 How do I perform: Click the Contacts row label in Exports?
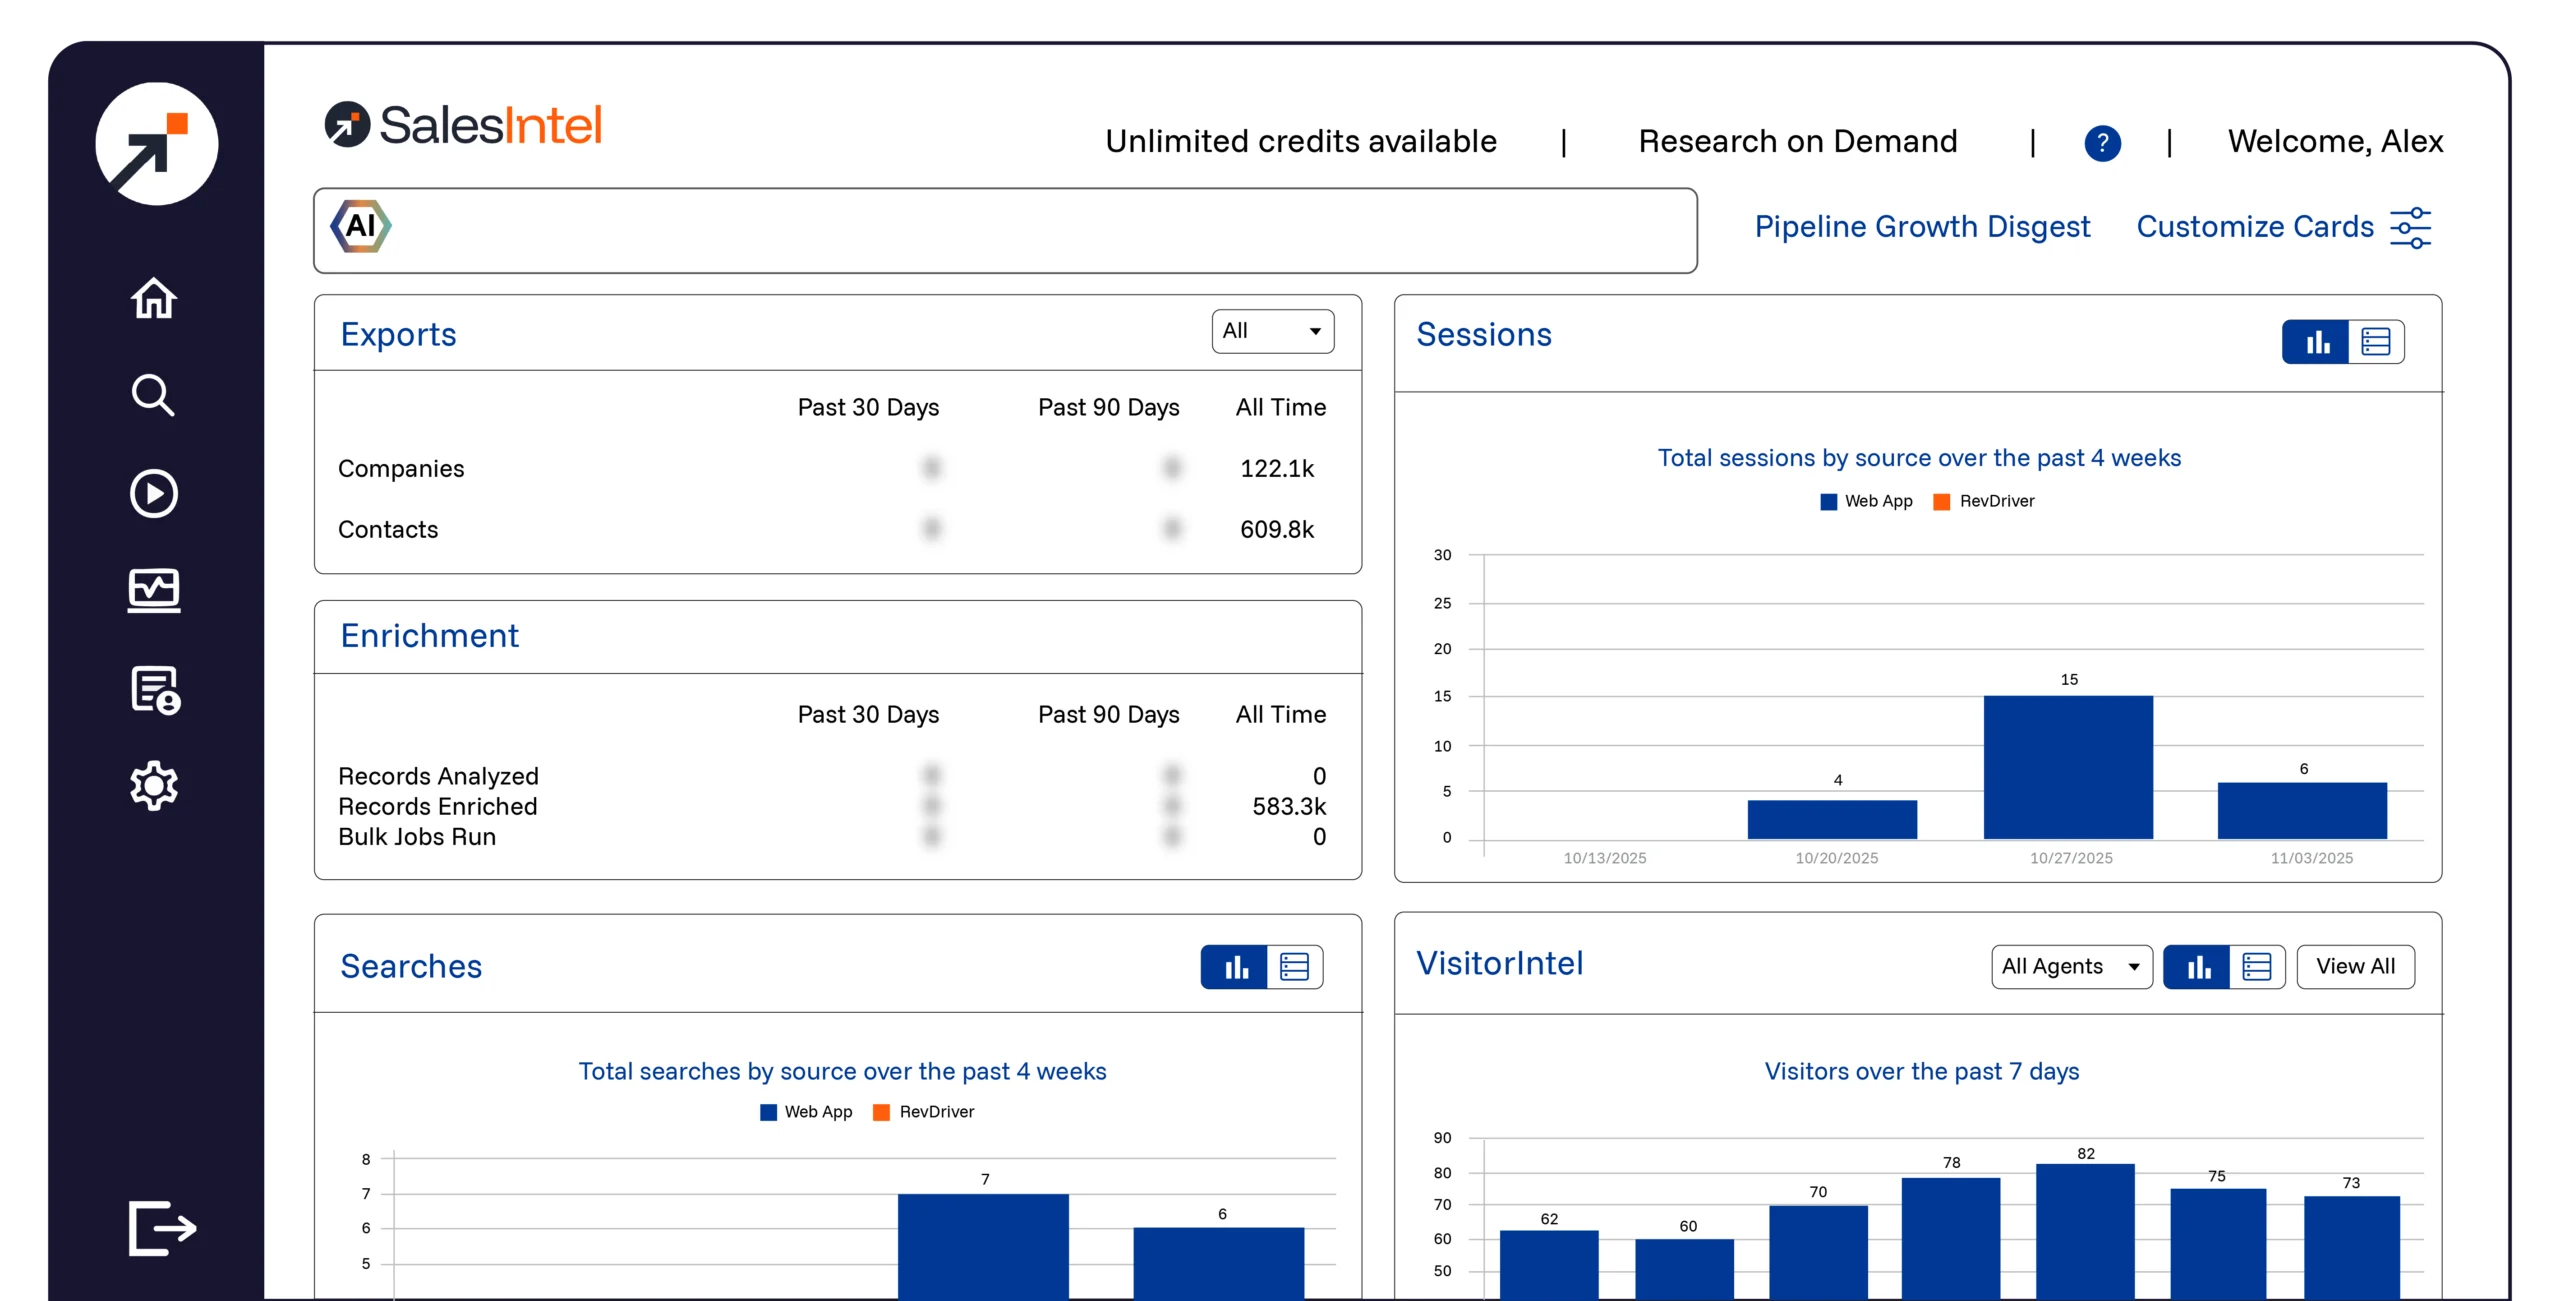click(x=388, y=530)
